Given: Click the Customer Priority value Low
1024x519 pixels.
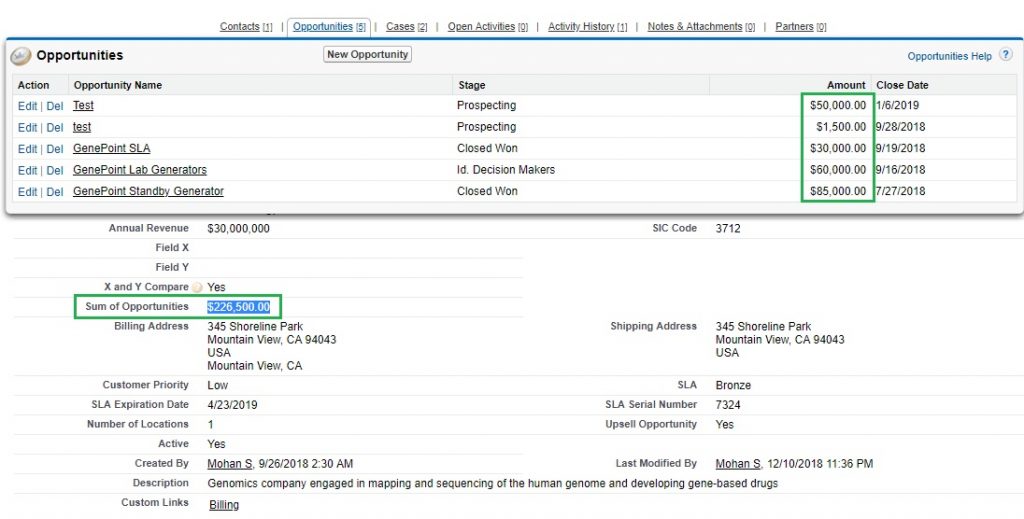Looking at the screenshot, I should [217, 385].
